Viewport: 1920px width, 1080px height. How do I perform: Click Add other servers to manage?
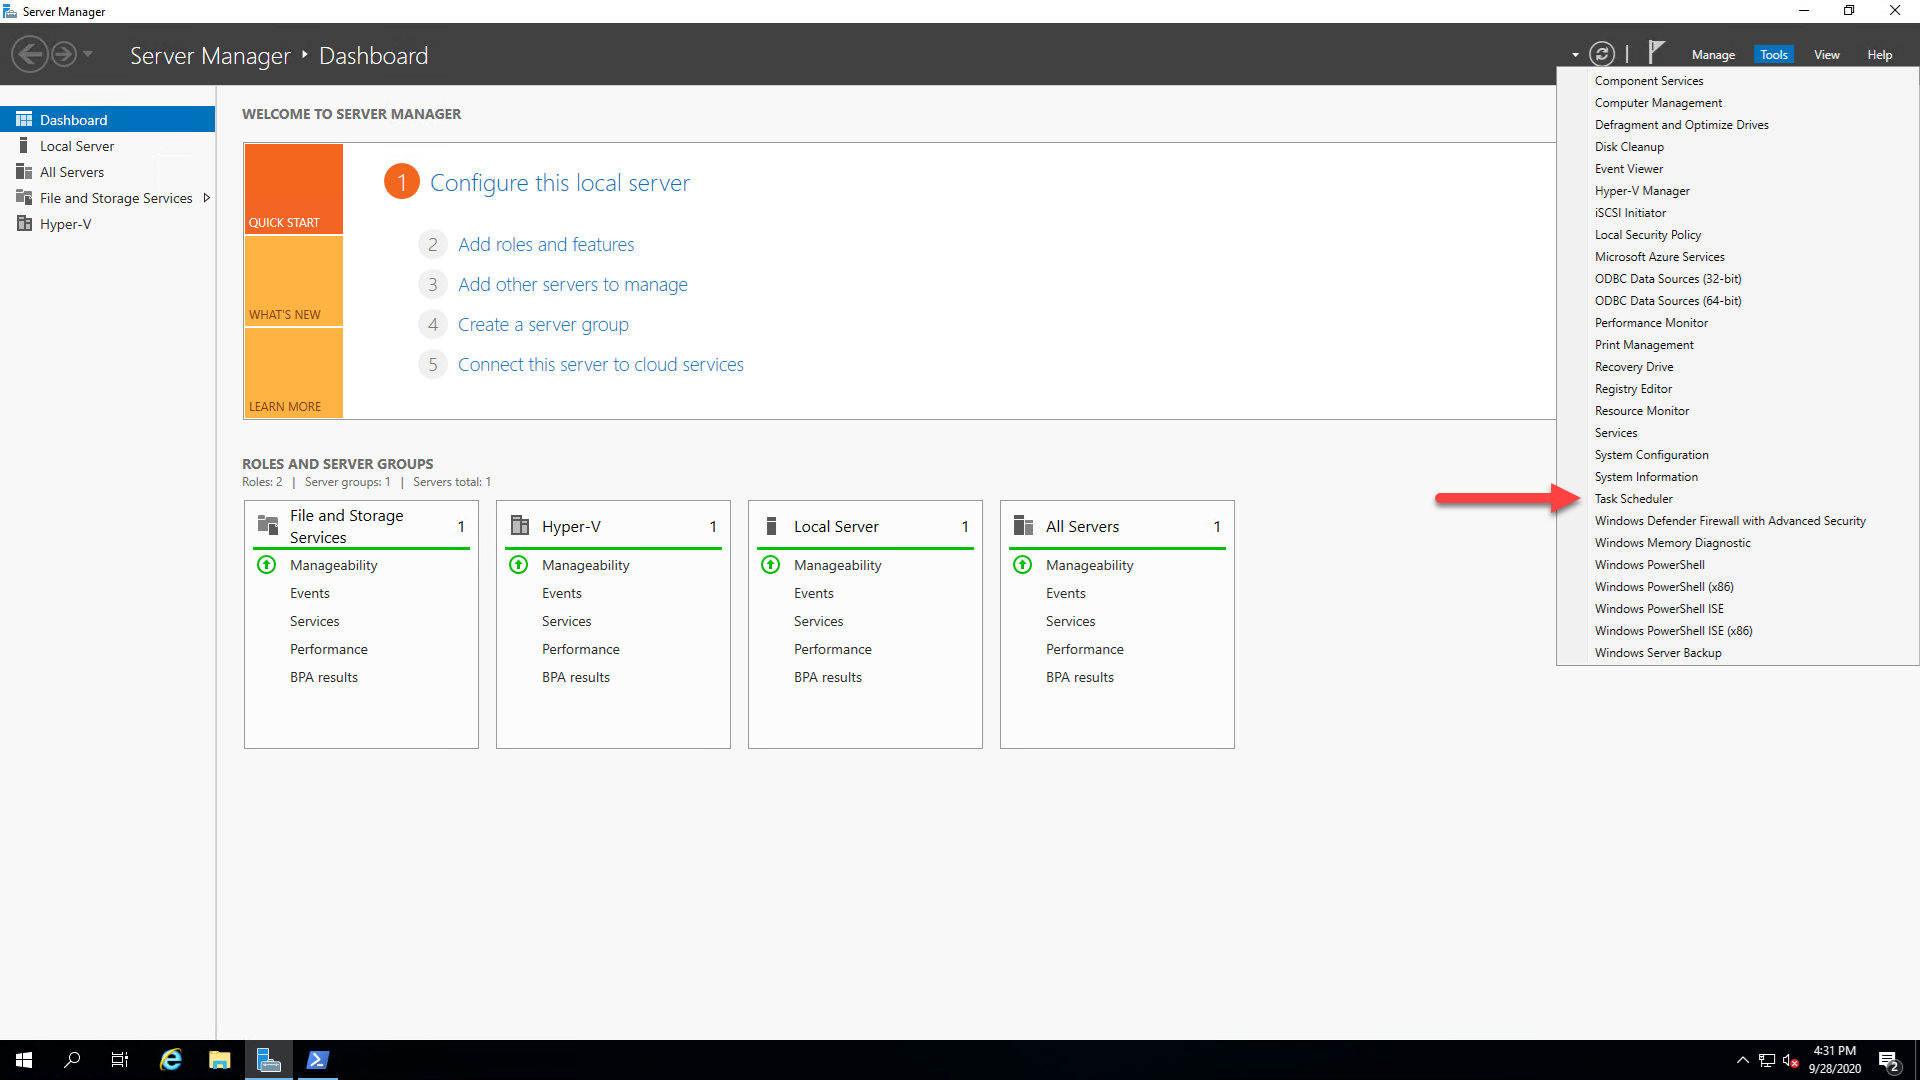pyautogui.click(x=573, y=284)
